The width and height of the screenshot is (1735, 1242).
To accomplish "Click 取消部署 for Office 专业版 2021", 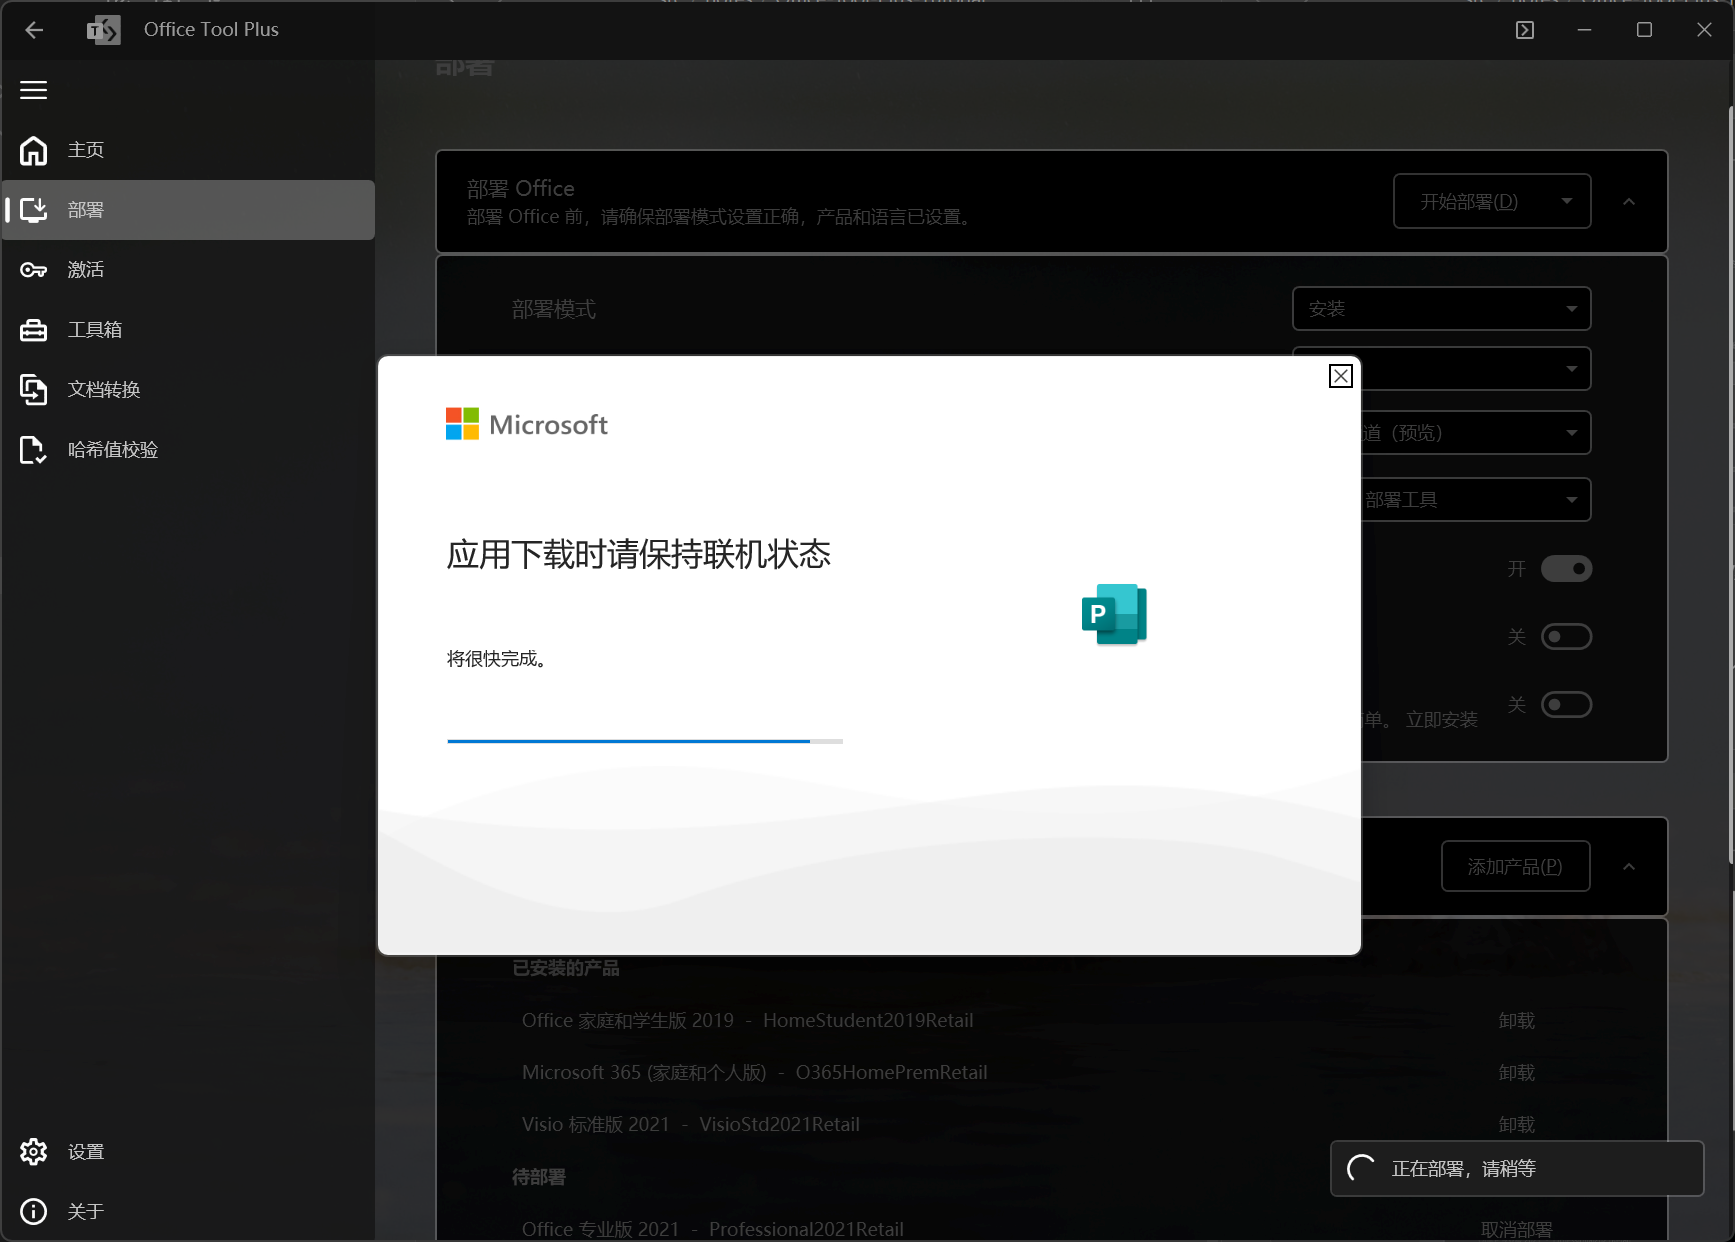I will [x=1516, y=1229].
